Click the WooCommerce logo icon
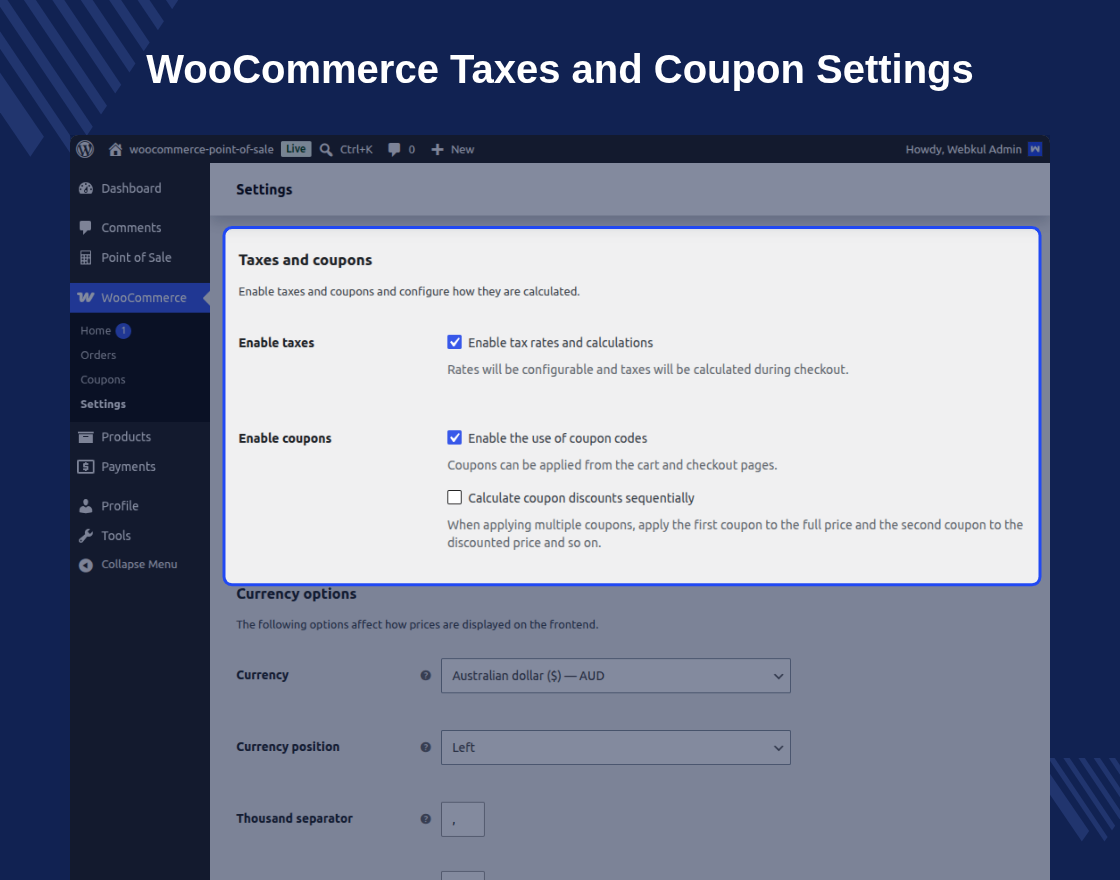1120x880 pixels. click(x=86, y=297)
